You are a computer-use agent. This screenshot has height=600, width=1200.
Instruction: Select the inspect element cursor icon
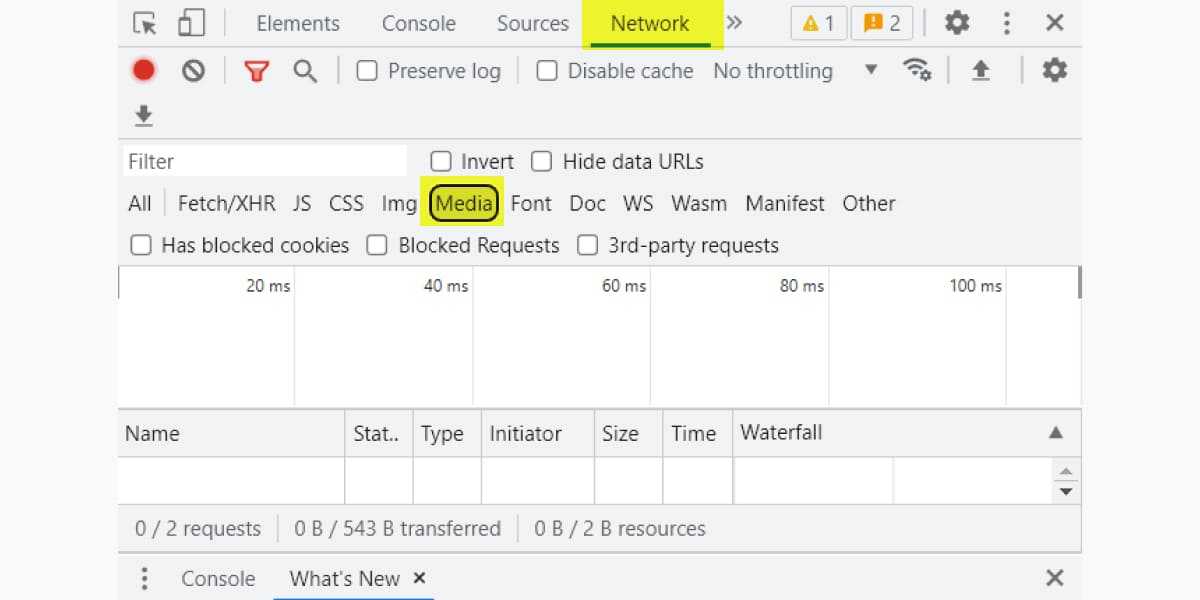145,23
